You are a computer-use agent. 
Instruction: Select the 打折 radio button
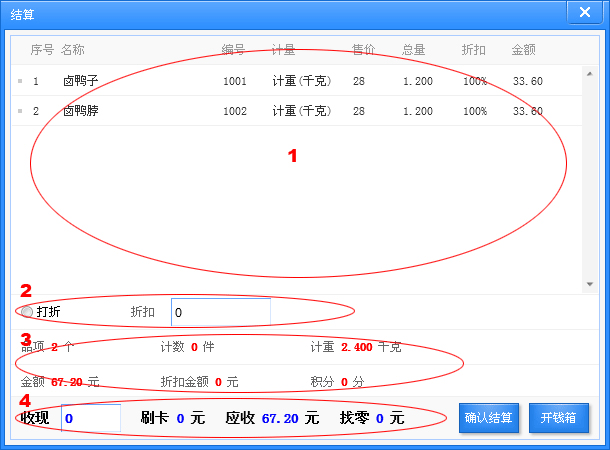click(x=27, y=312)
